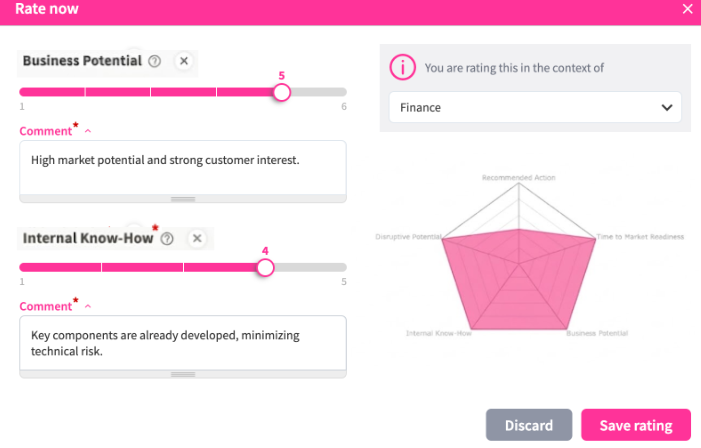Remove the Business Potential rating with X
Screen dimensions: 701x448
pos(184,61)
